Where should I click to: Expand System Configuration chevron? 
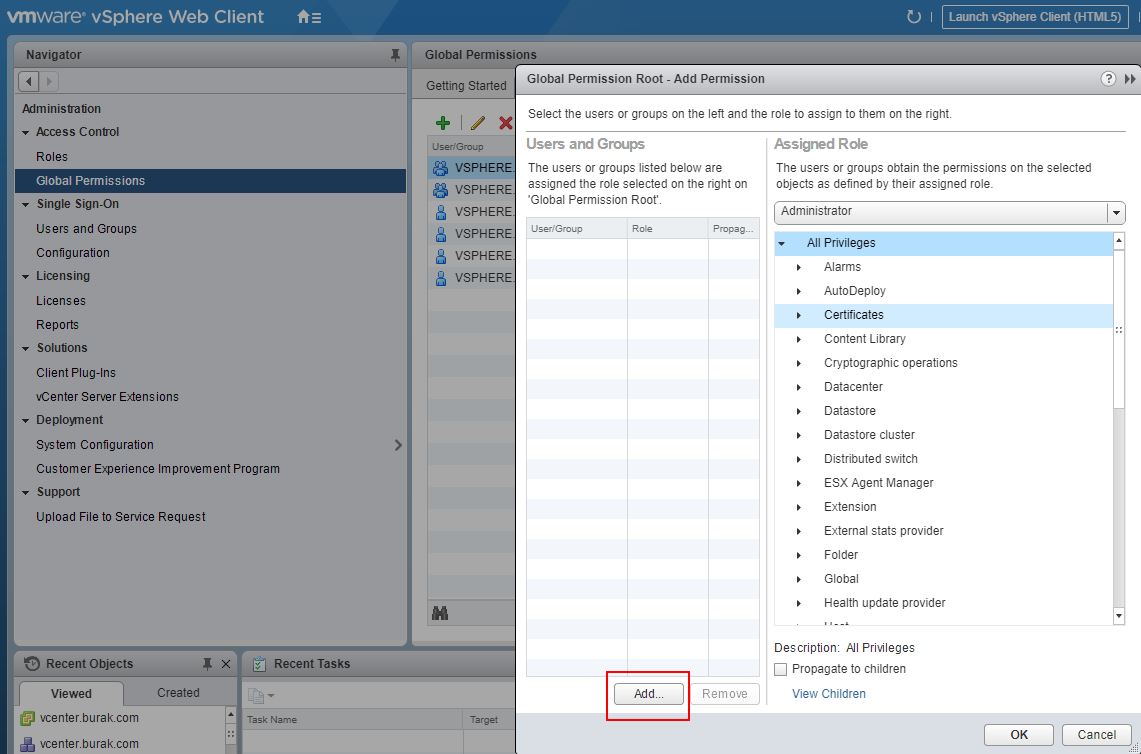pos(398,445)
